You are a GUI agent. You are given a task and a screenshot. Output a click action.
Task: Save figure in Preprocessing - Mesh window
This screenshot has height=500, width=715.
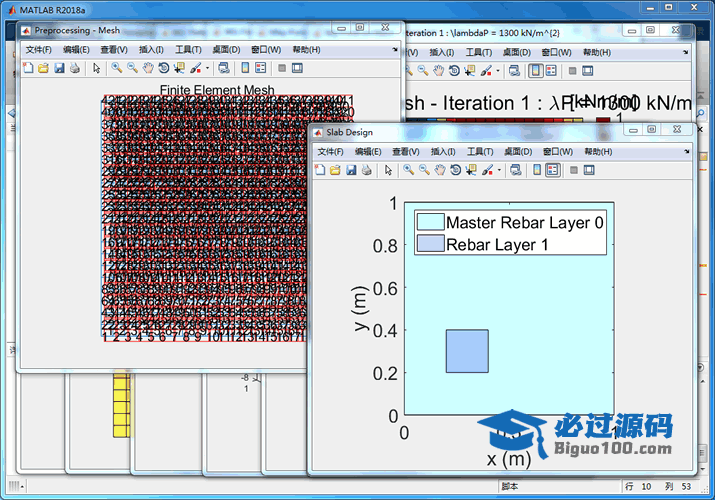point(59,68)
